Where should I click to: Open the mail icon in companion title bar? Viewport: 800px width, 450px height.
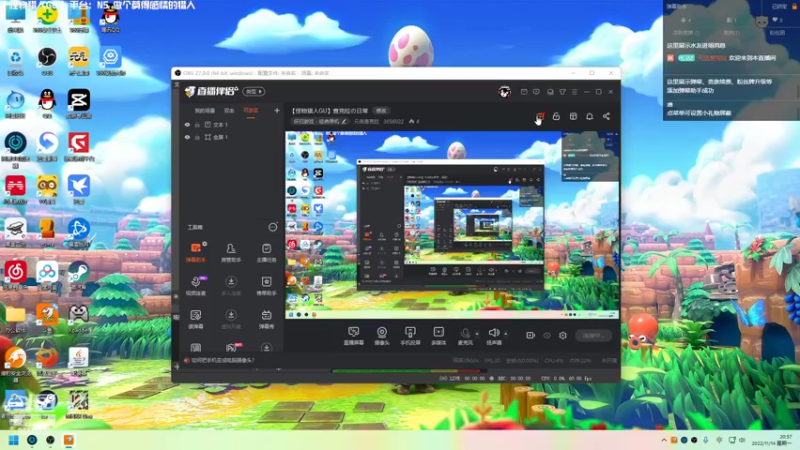tap(524, 92)
